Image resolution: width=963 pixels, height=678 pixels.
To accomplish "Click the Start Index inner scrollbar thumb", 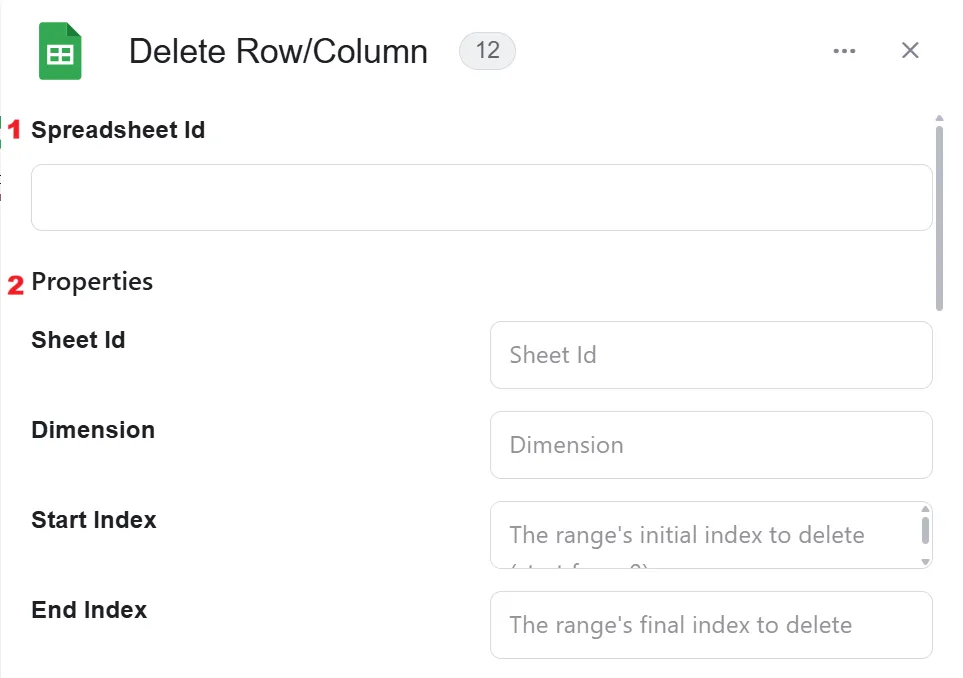I will (x=926, y=531).
